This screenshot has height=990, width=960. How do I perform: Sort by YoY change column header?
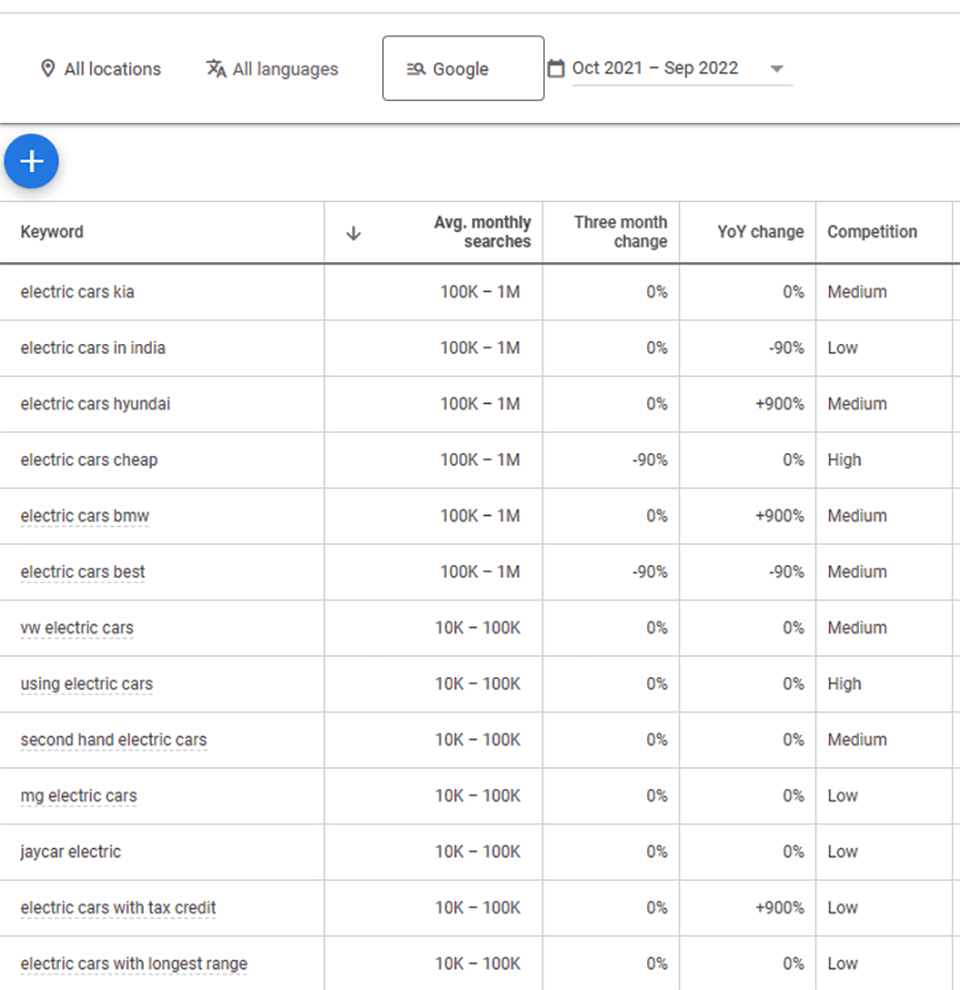[x=760, y=232]
